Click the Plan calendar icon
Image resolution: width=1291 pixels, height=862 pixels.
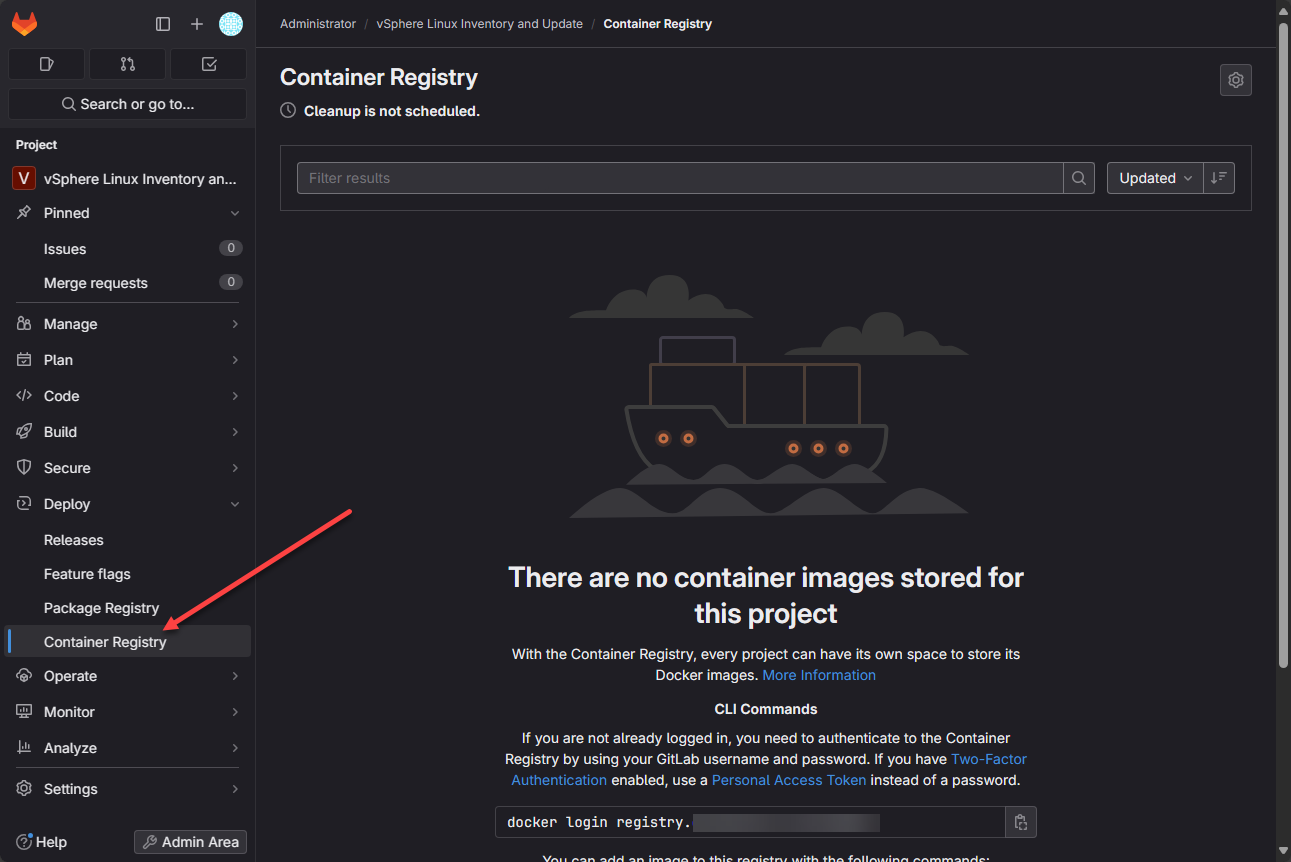point(24,360)
